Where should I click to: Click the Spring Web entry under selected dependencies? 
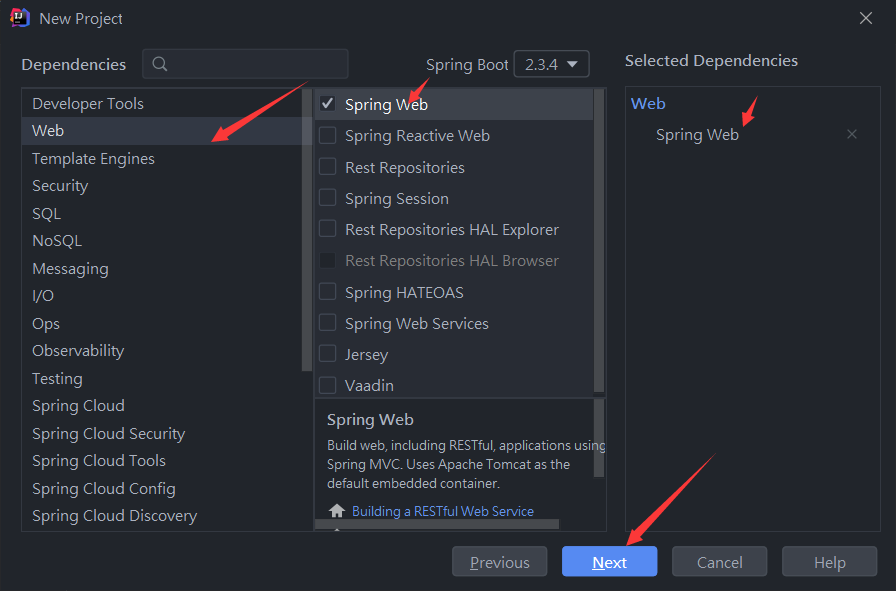point(697,135)
